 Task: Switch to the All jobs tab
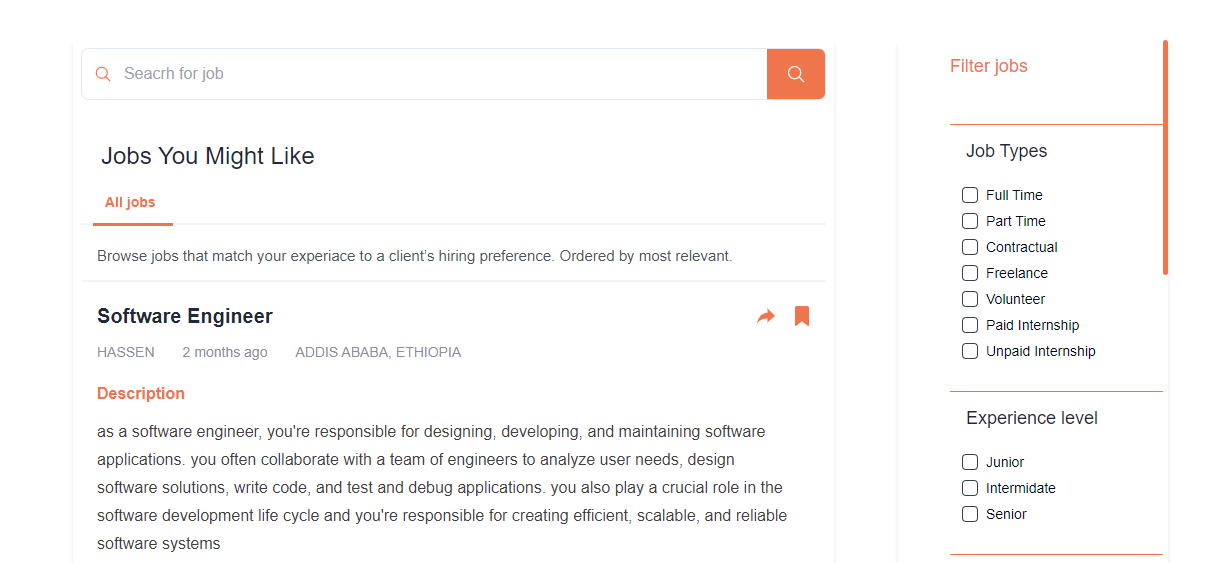point(130,203)
